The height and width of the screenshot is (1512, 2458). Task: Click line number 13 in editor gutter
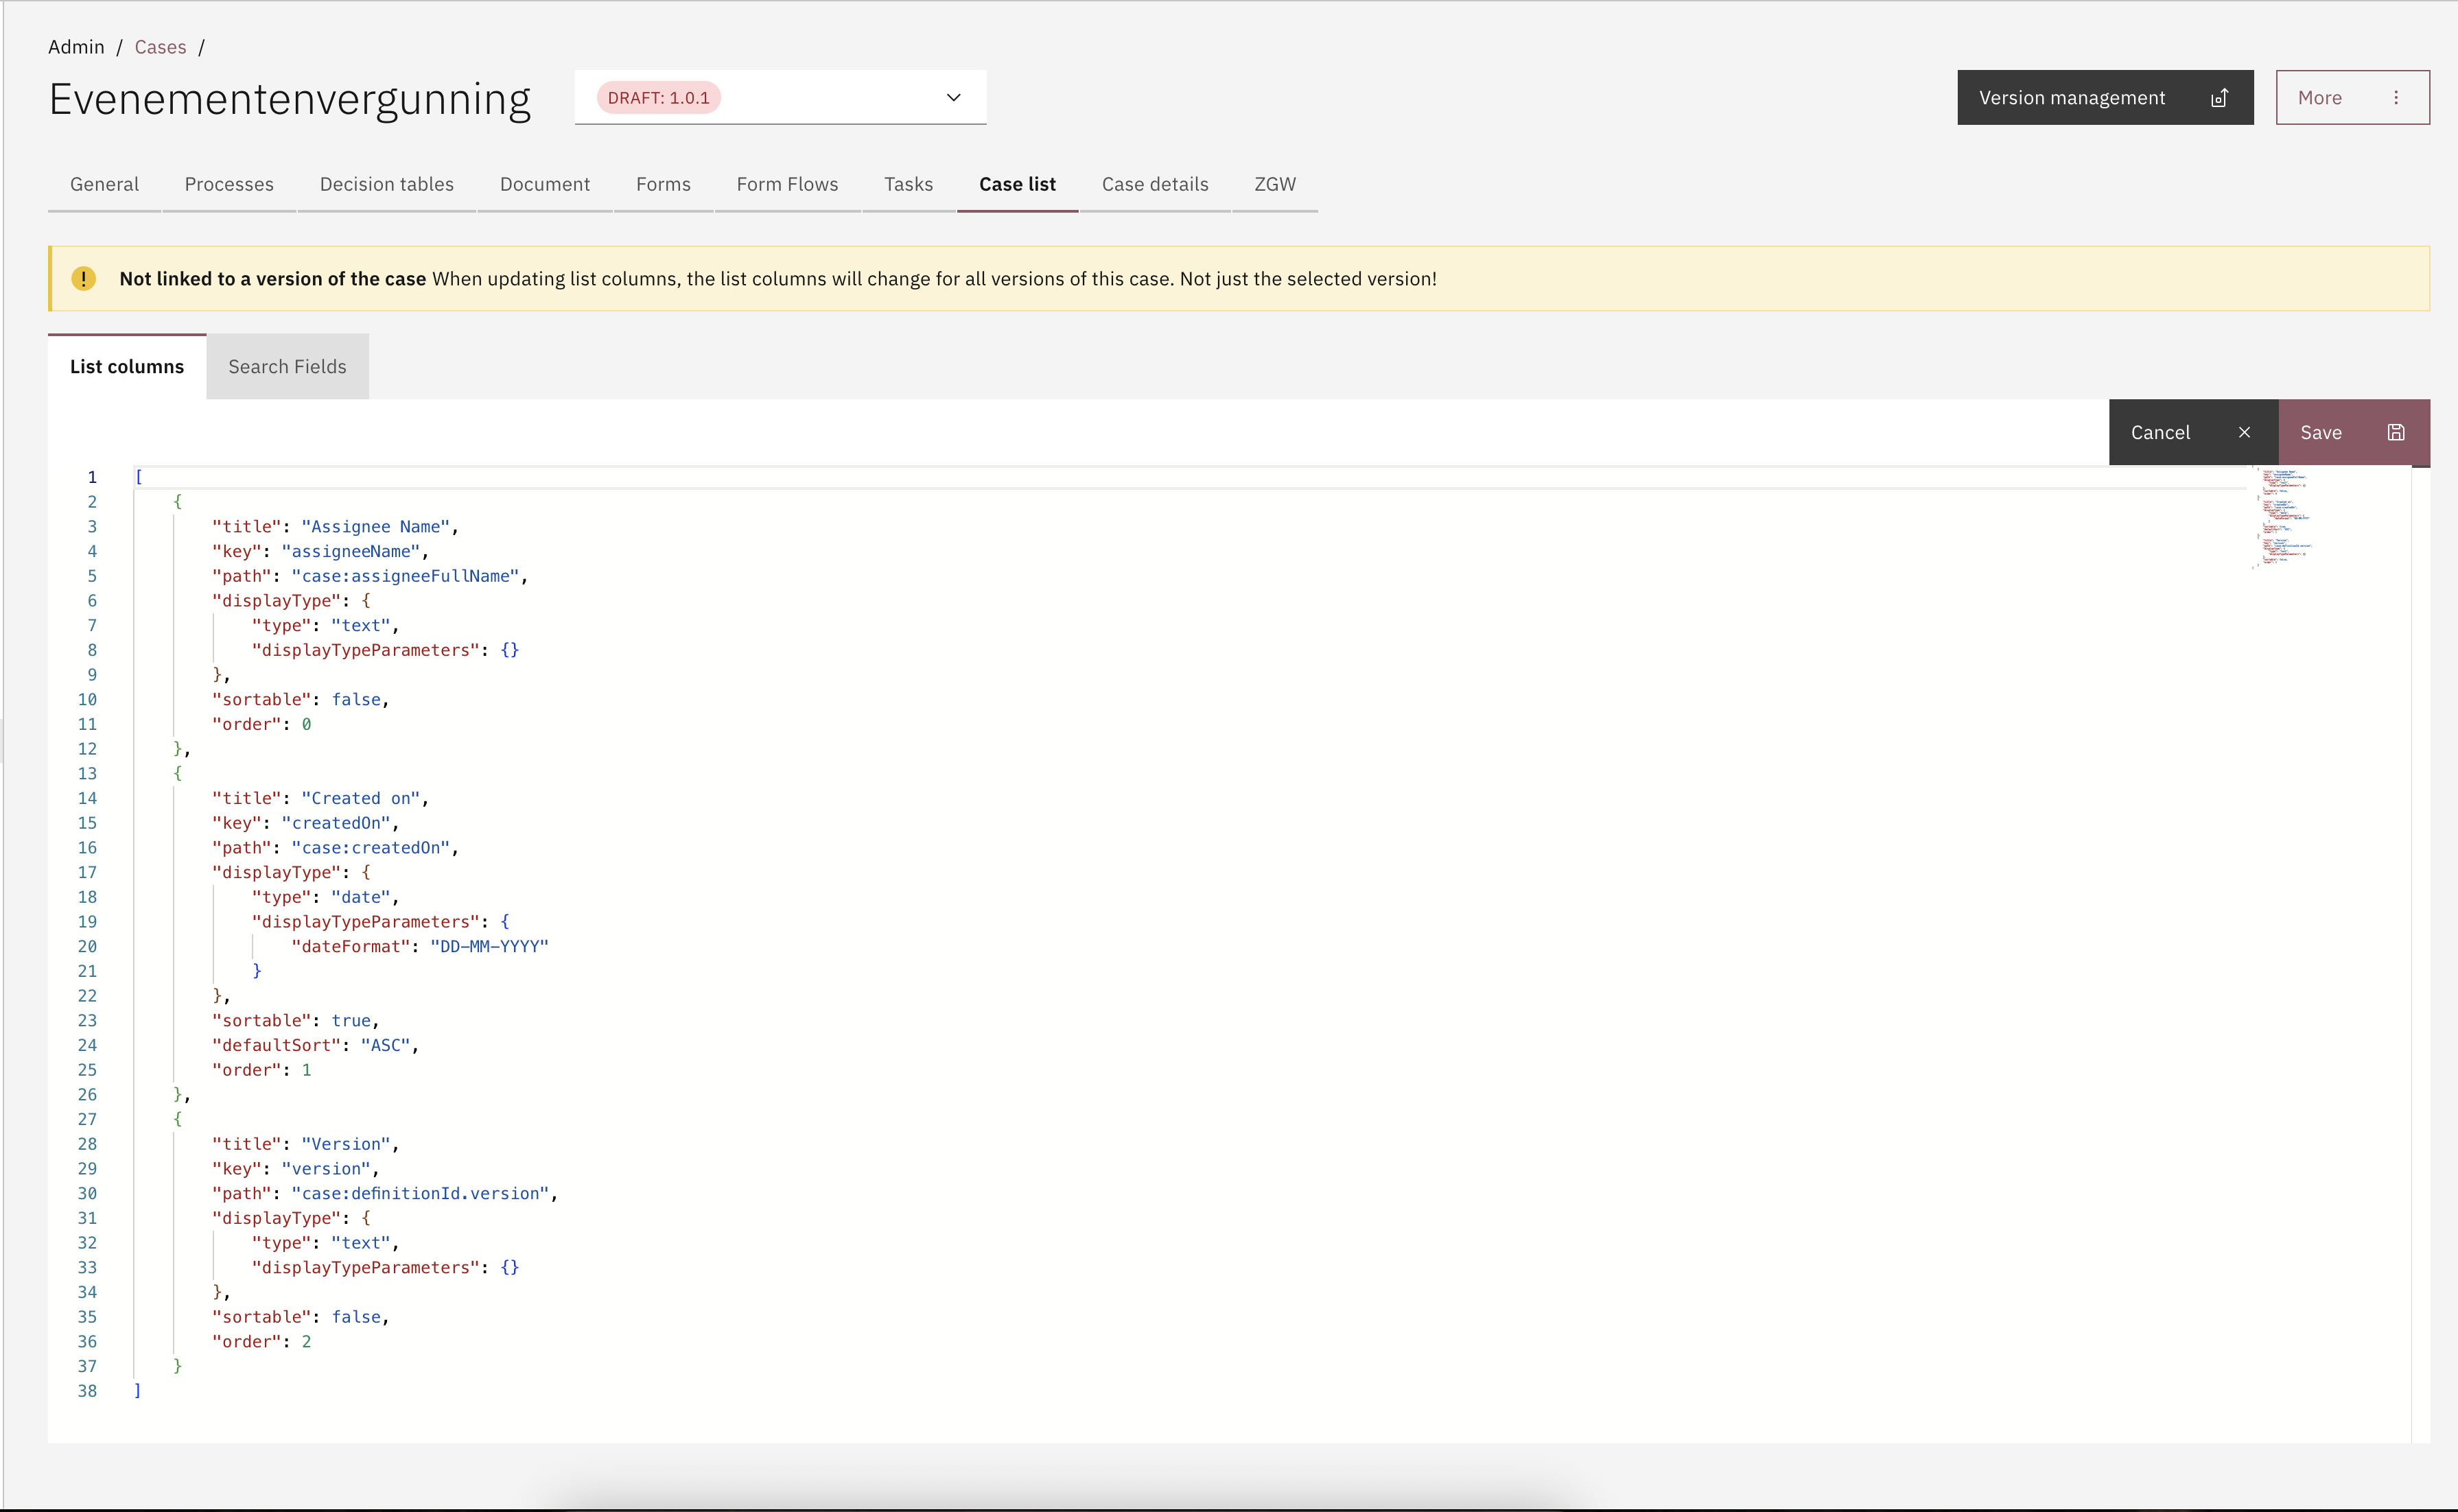(x=87, y=773)
